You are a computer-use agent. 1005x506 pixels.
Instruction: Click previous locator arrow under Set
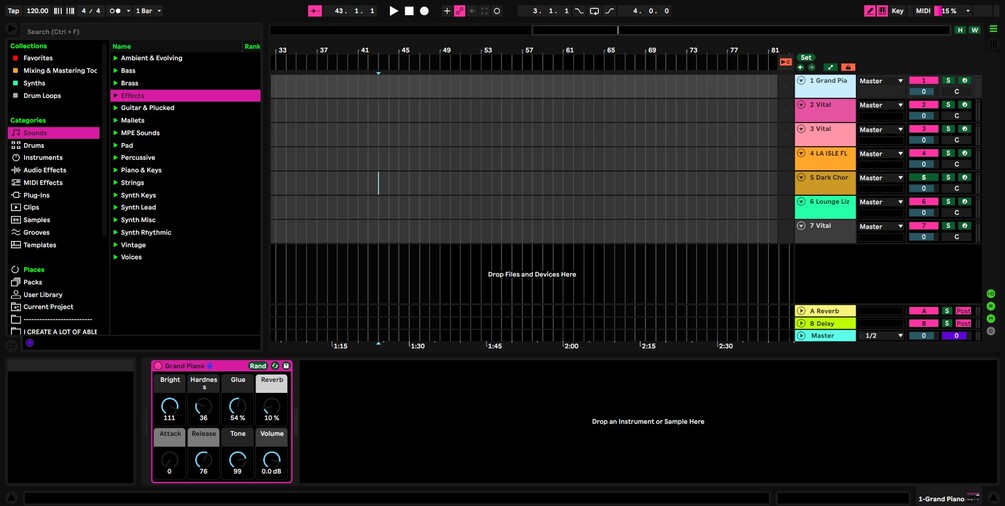click(801, 67)
